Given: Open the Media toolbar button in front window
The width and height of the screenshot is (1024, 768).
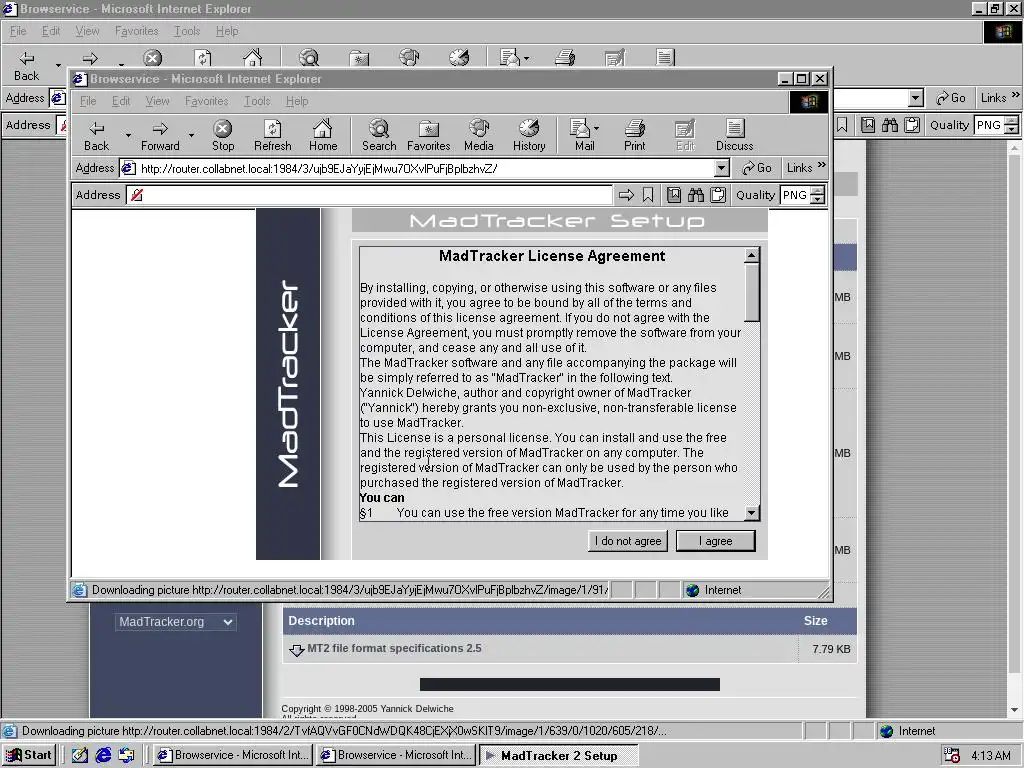Looking at the screenshot, I should click(479, 135).
